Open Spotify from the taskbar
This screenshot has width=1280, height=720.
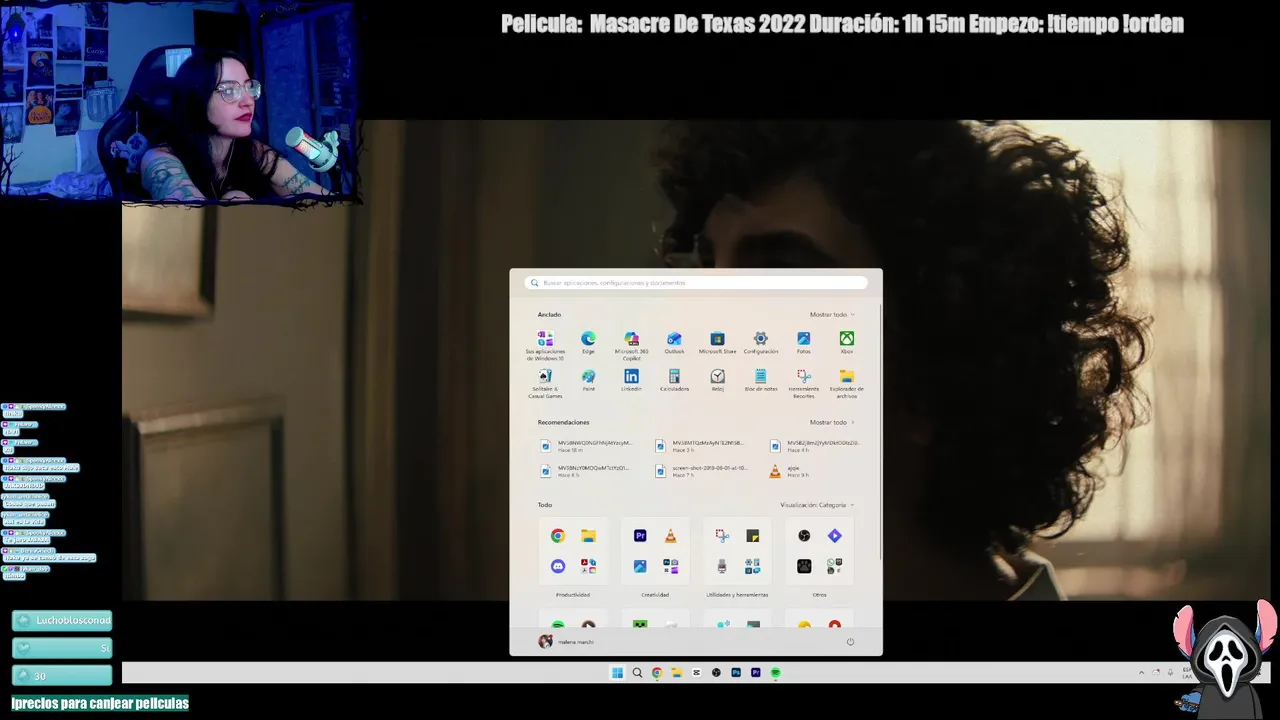coord(775,673)
